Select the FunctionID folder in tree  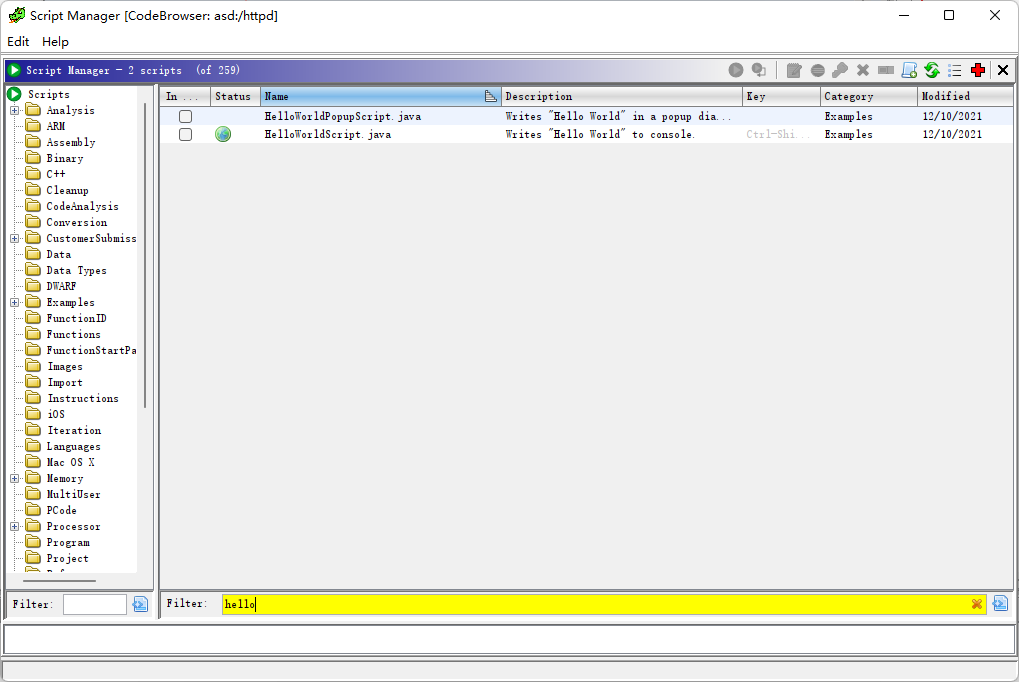click(x=77, y=319)
